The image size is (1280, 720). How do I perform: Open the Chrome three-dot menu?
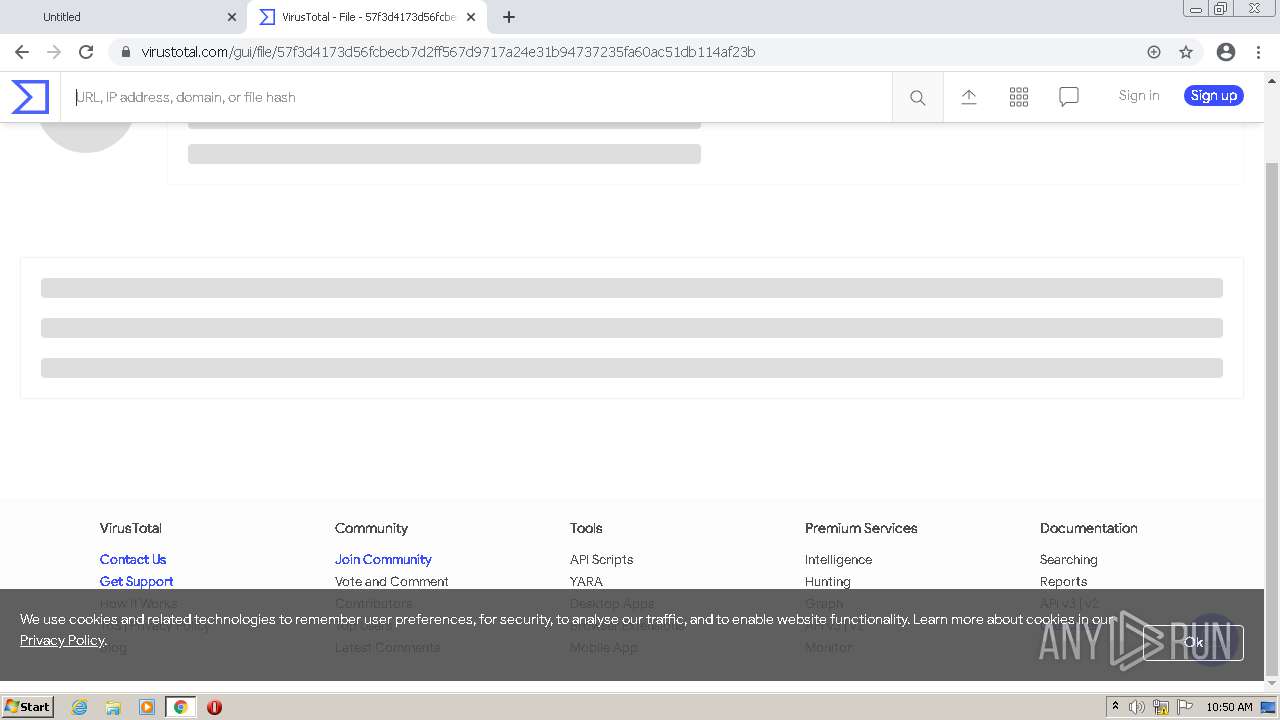(x=1258, y=52)
